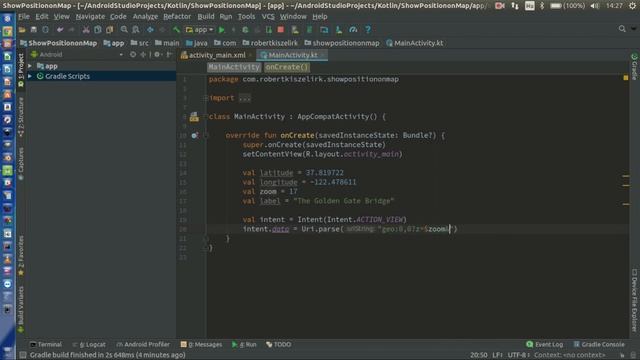The image size is (640, 360).
Task: Click the SDK Manager download icon
Action: 339,30
